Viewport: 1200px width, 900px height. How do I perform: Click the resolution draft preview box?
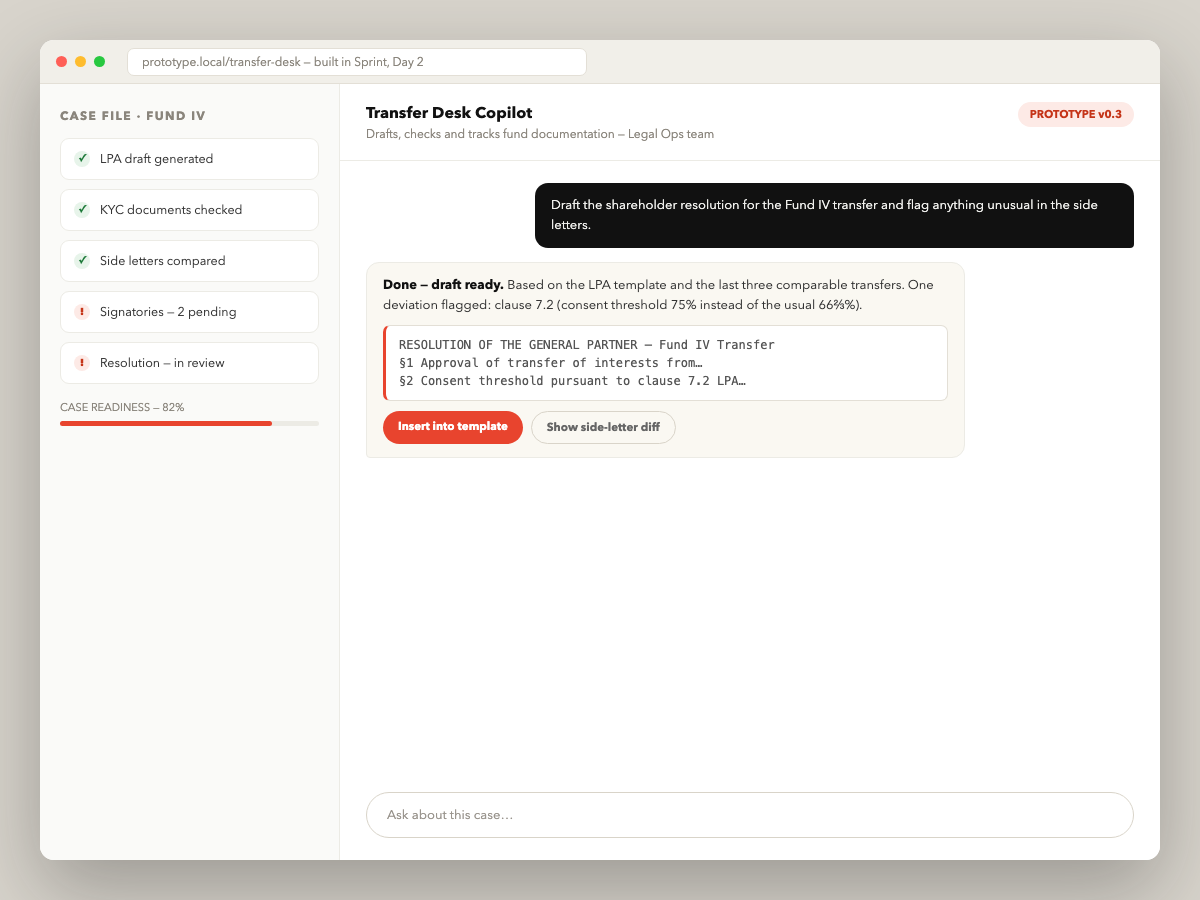[665, 363]
